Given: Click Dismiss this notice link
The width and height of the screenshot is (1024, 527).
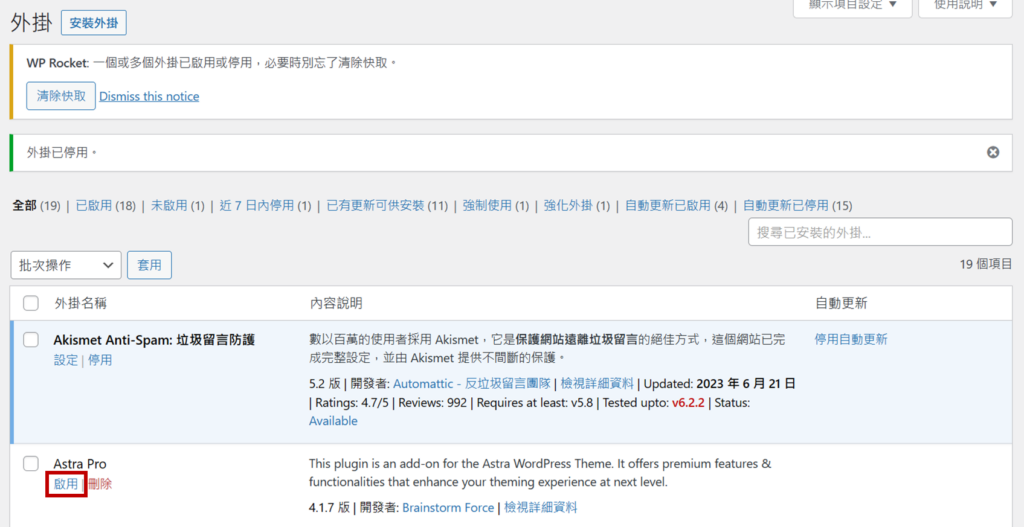Looking at the screenshot, I should [x=149, y=96].
